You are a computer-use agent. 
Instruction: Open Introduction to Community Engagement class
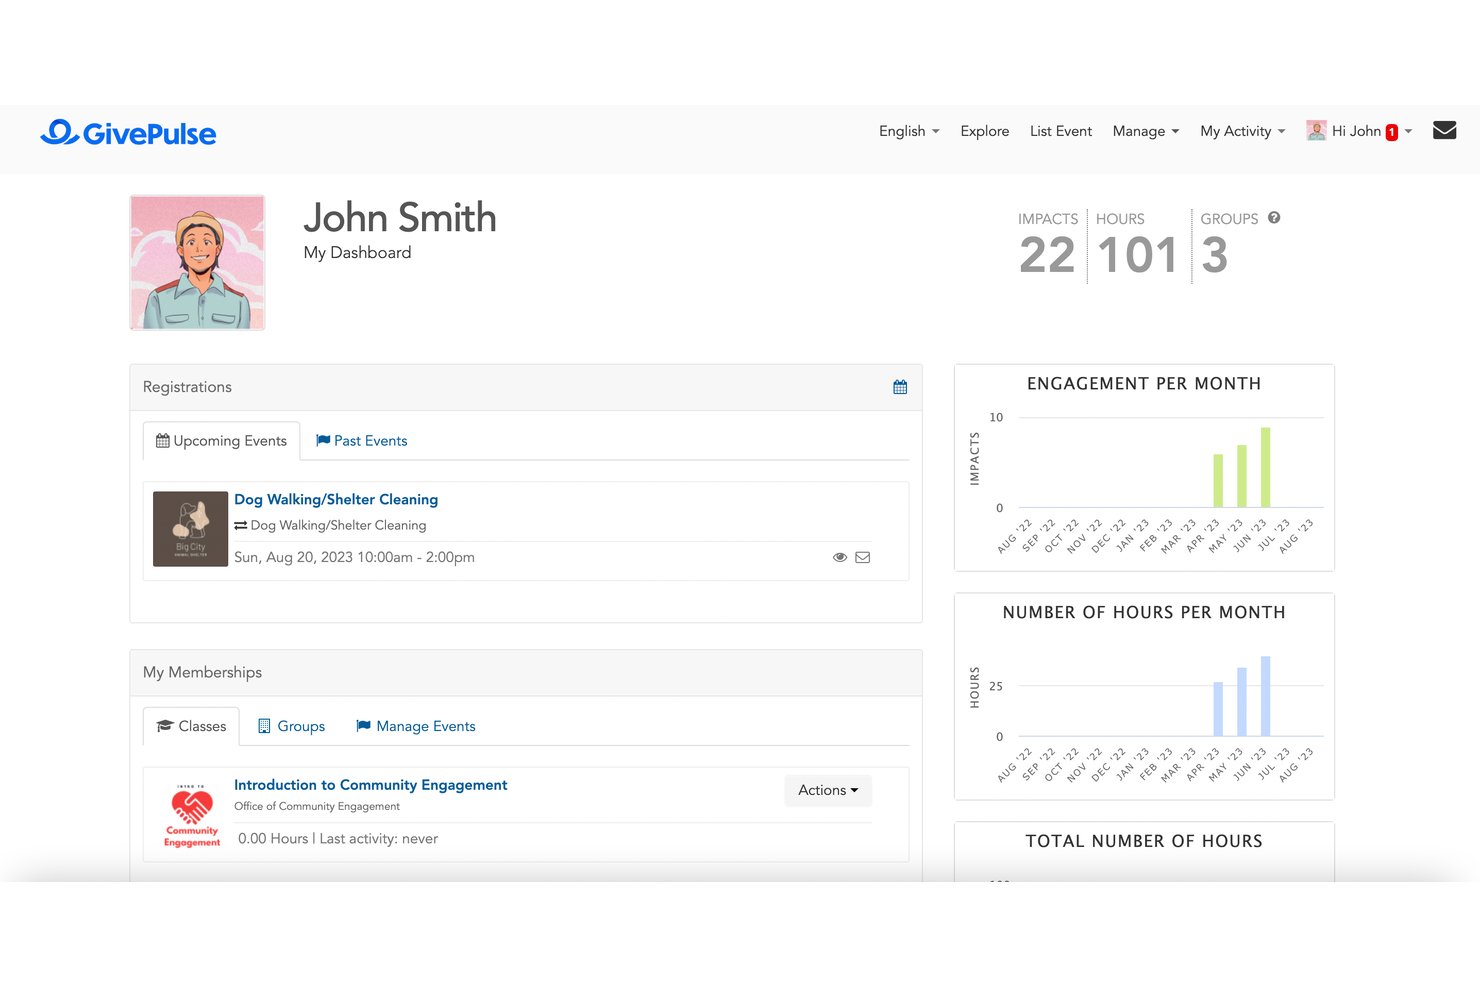tap(371, 785)
